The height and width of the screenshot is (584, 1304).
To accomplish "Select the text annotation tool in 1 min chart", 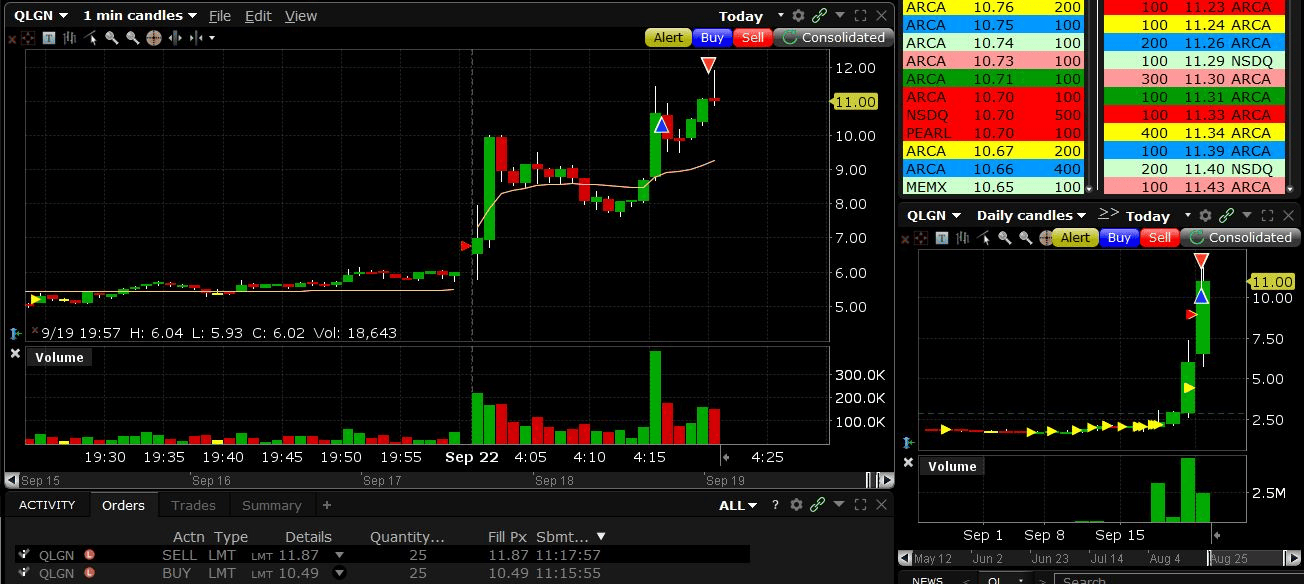I will point(49,38).
